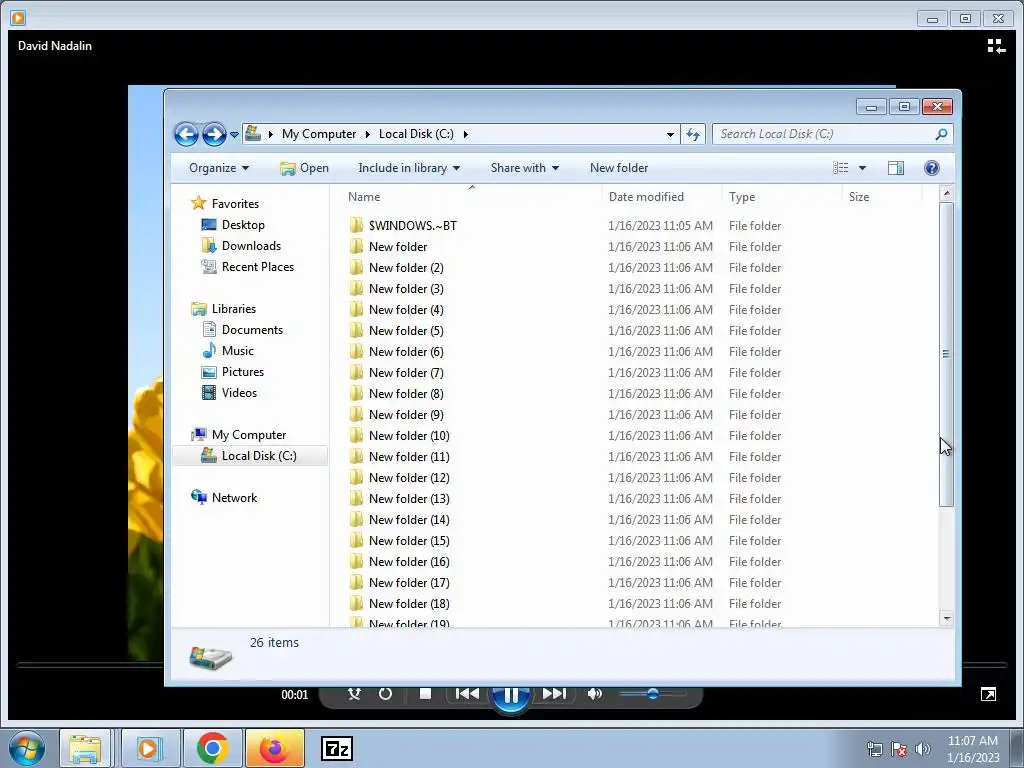The image size is (1024, 768).
Task: Open the recent locations dropdown arrow
Action: [x=234, y=135]
